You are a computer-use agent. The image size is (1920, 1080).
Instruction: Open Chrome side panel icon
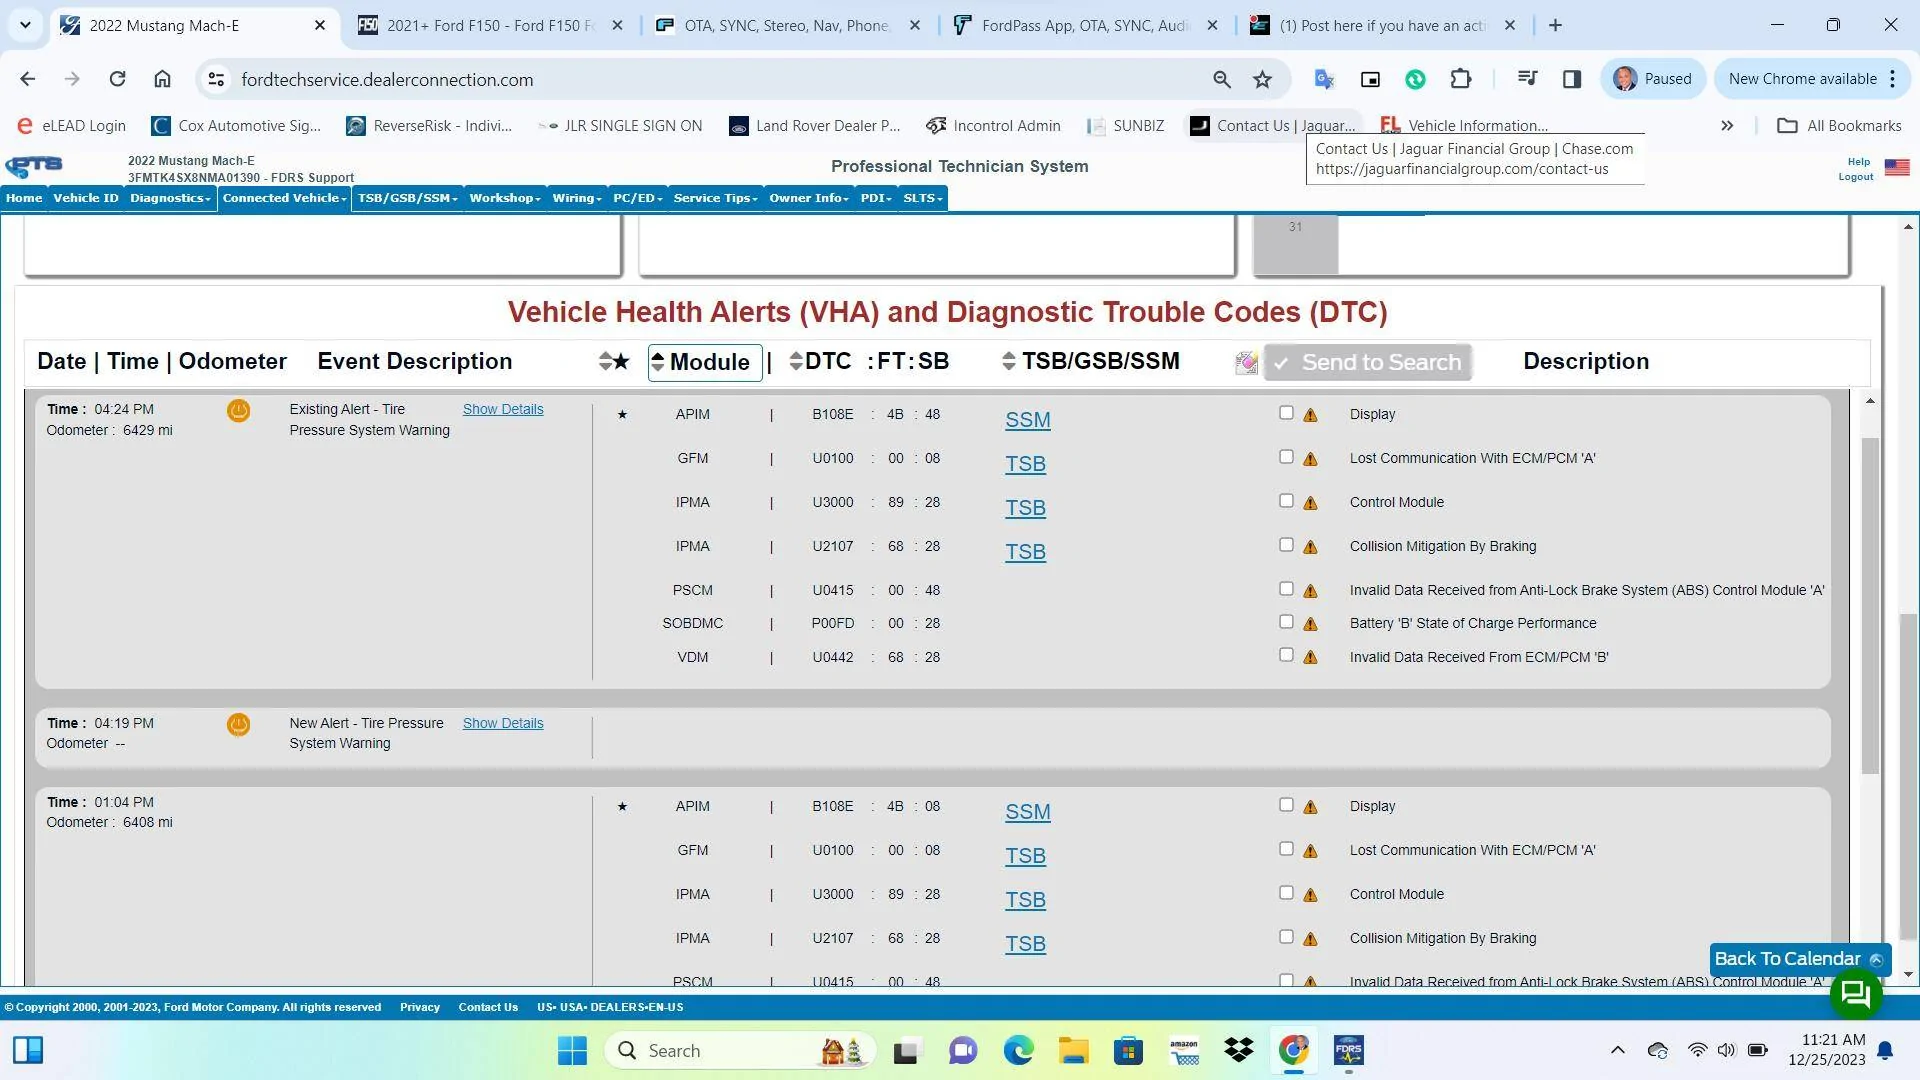click(x=1572, y=79)
